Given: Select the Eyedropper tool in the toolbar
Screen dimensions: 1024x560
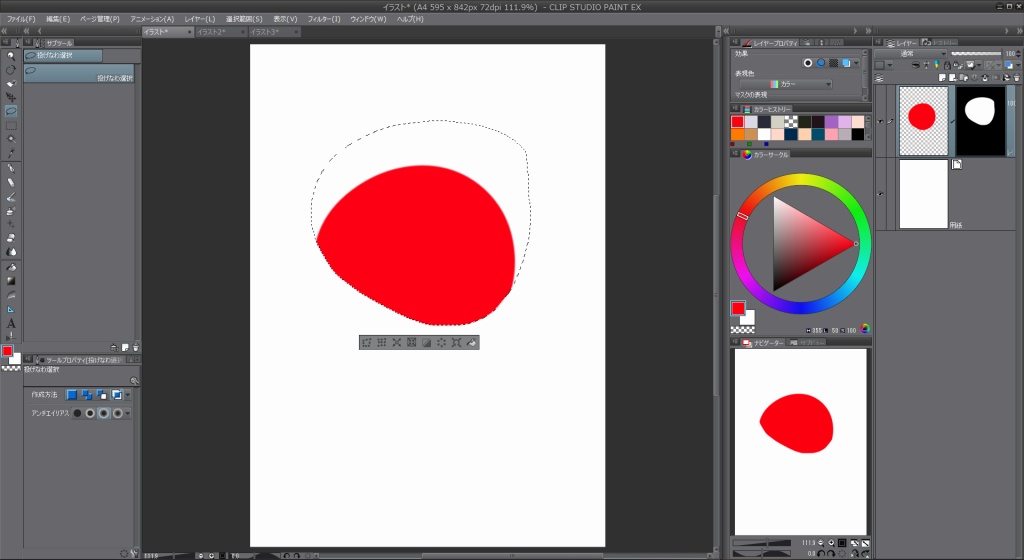Looking at the screenshot, I should [11, 154].
